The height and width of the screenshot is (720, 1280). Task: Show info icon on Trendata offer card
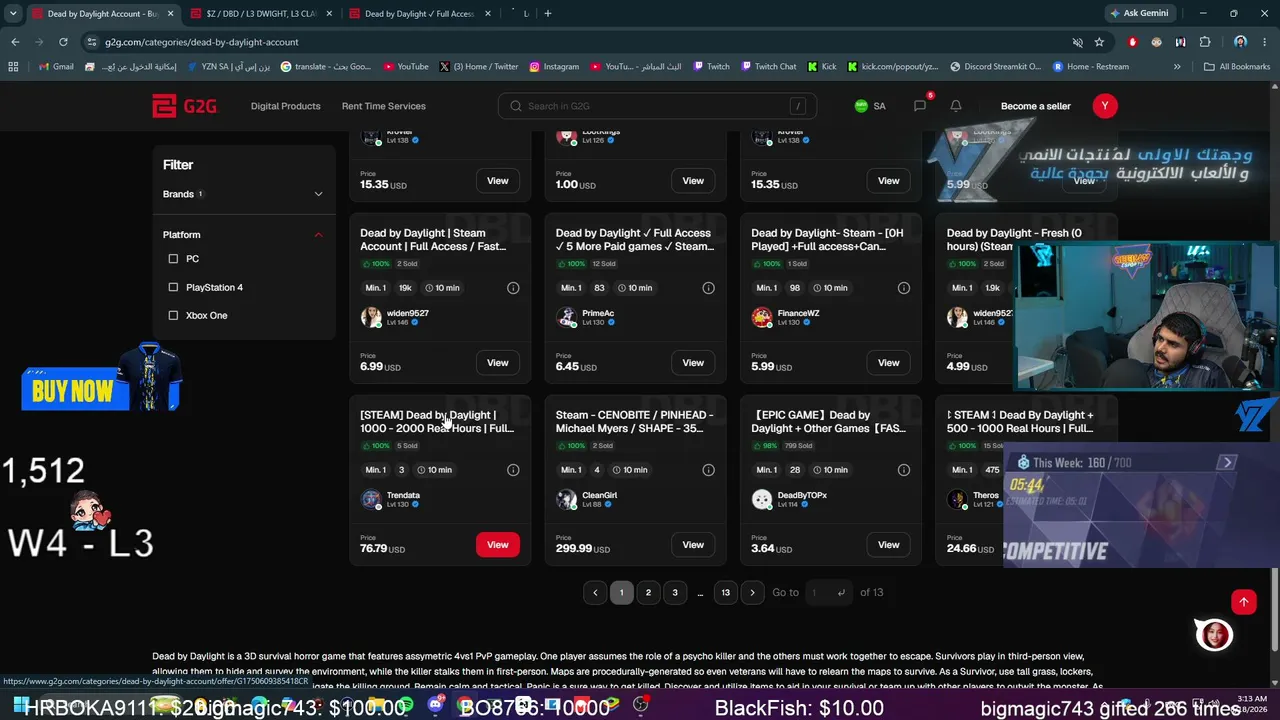513,470
